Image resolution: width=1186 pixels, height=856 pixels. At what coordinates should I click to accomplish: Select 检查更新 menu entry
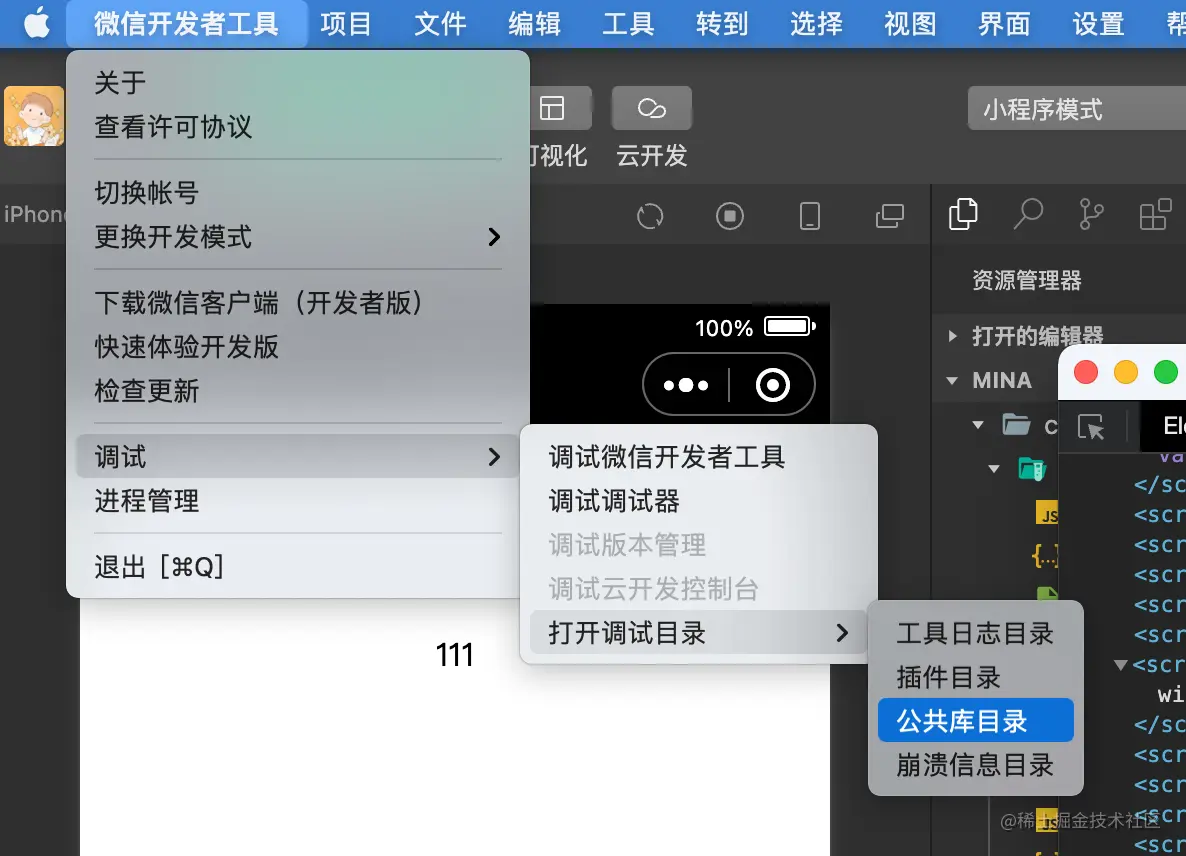coord(298,390)
